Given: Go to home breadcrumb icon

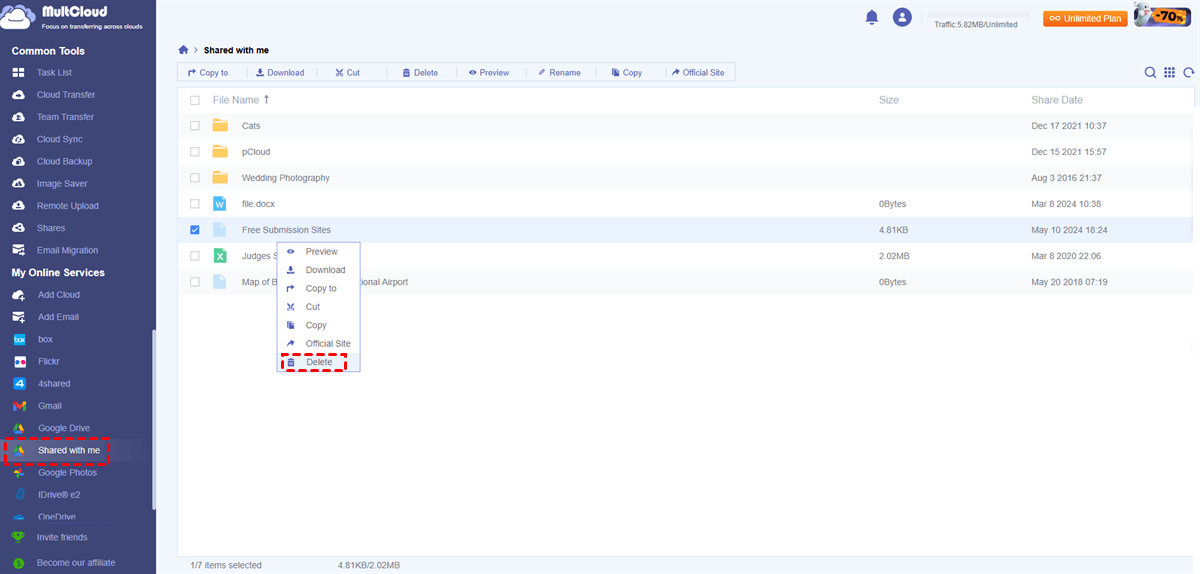Looking at the screenshot, I should tap(183, 50).
